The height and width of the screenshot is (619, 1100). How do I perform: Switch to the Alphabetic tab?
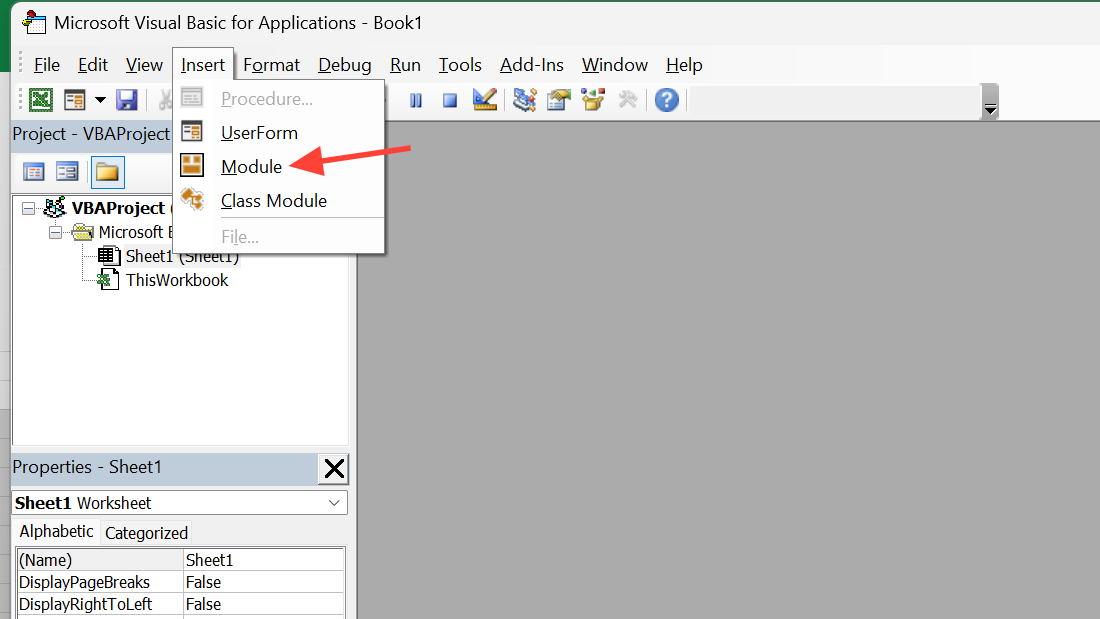coord(56,531)
